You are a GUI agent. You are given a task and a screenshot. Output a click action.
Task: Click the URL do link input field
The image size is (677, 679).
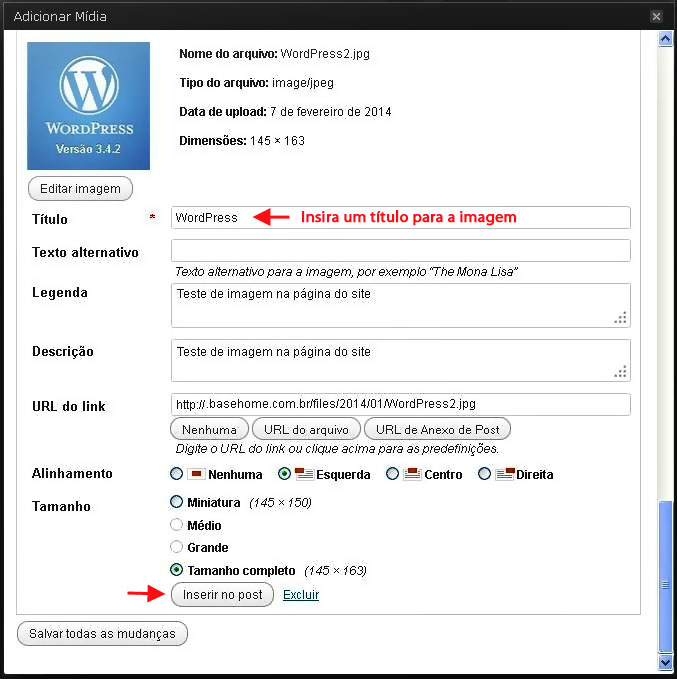401,404
